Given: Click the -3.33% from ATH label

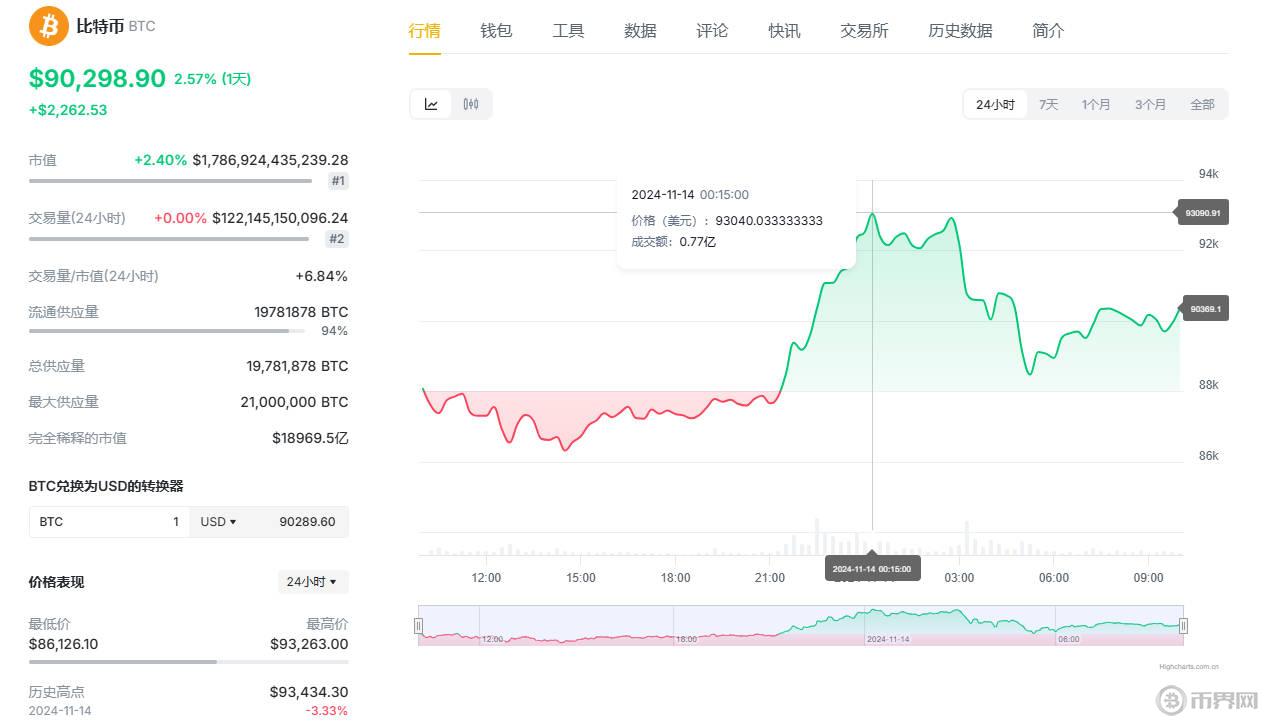Looking at the screenshot, I should [x=327, y=711].
